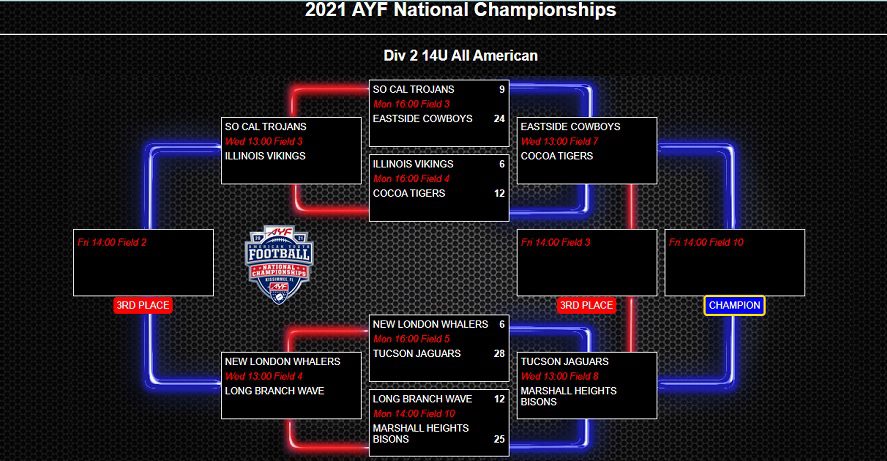Select the Fri 14:00 Field 10 championship game time

706,242
